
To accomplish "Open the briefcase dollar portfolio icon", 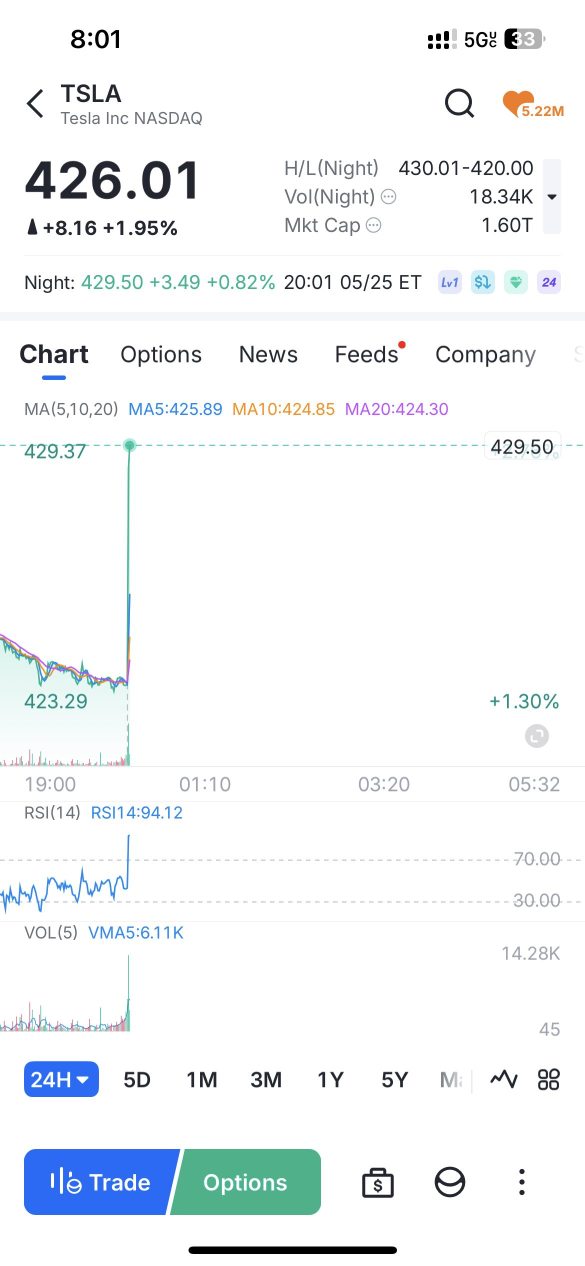I will [x=378, y=1182].
